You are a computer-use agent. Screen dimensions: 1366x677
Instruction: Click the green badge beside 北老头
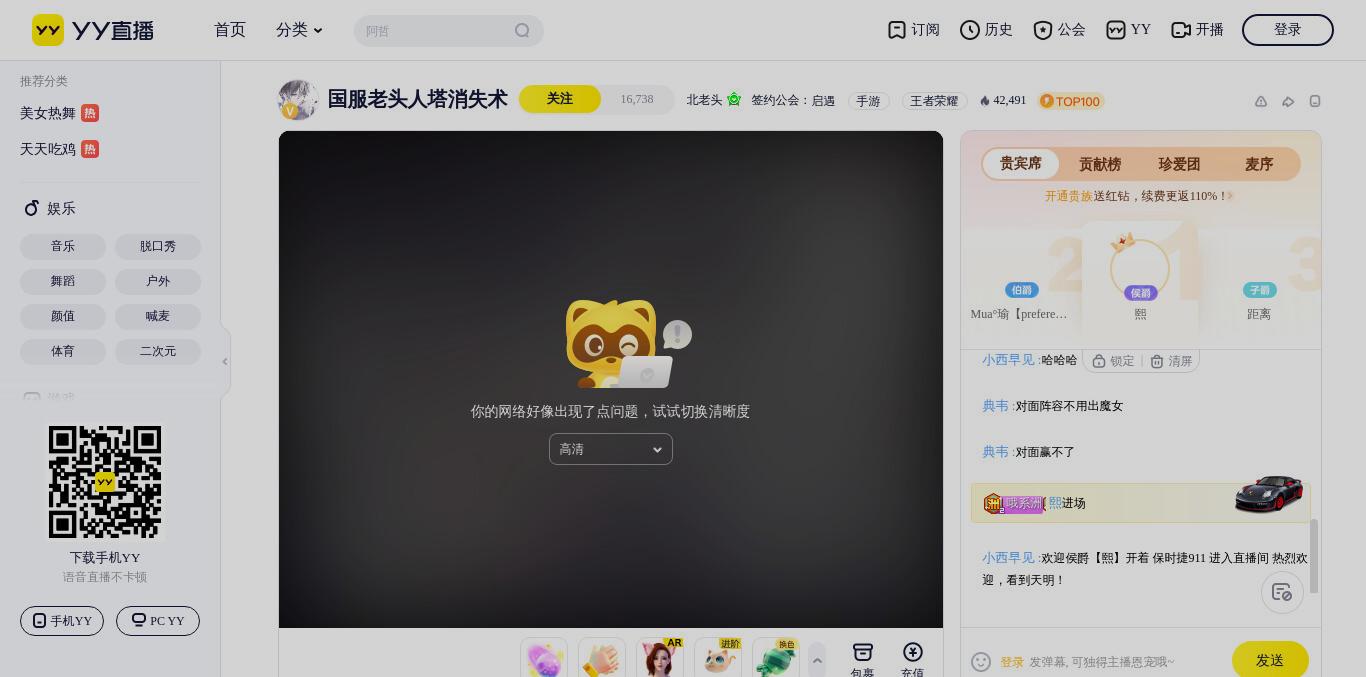click(x=734, y=99)
